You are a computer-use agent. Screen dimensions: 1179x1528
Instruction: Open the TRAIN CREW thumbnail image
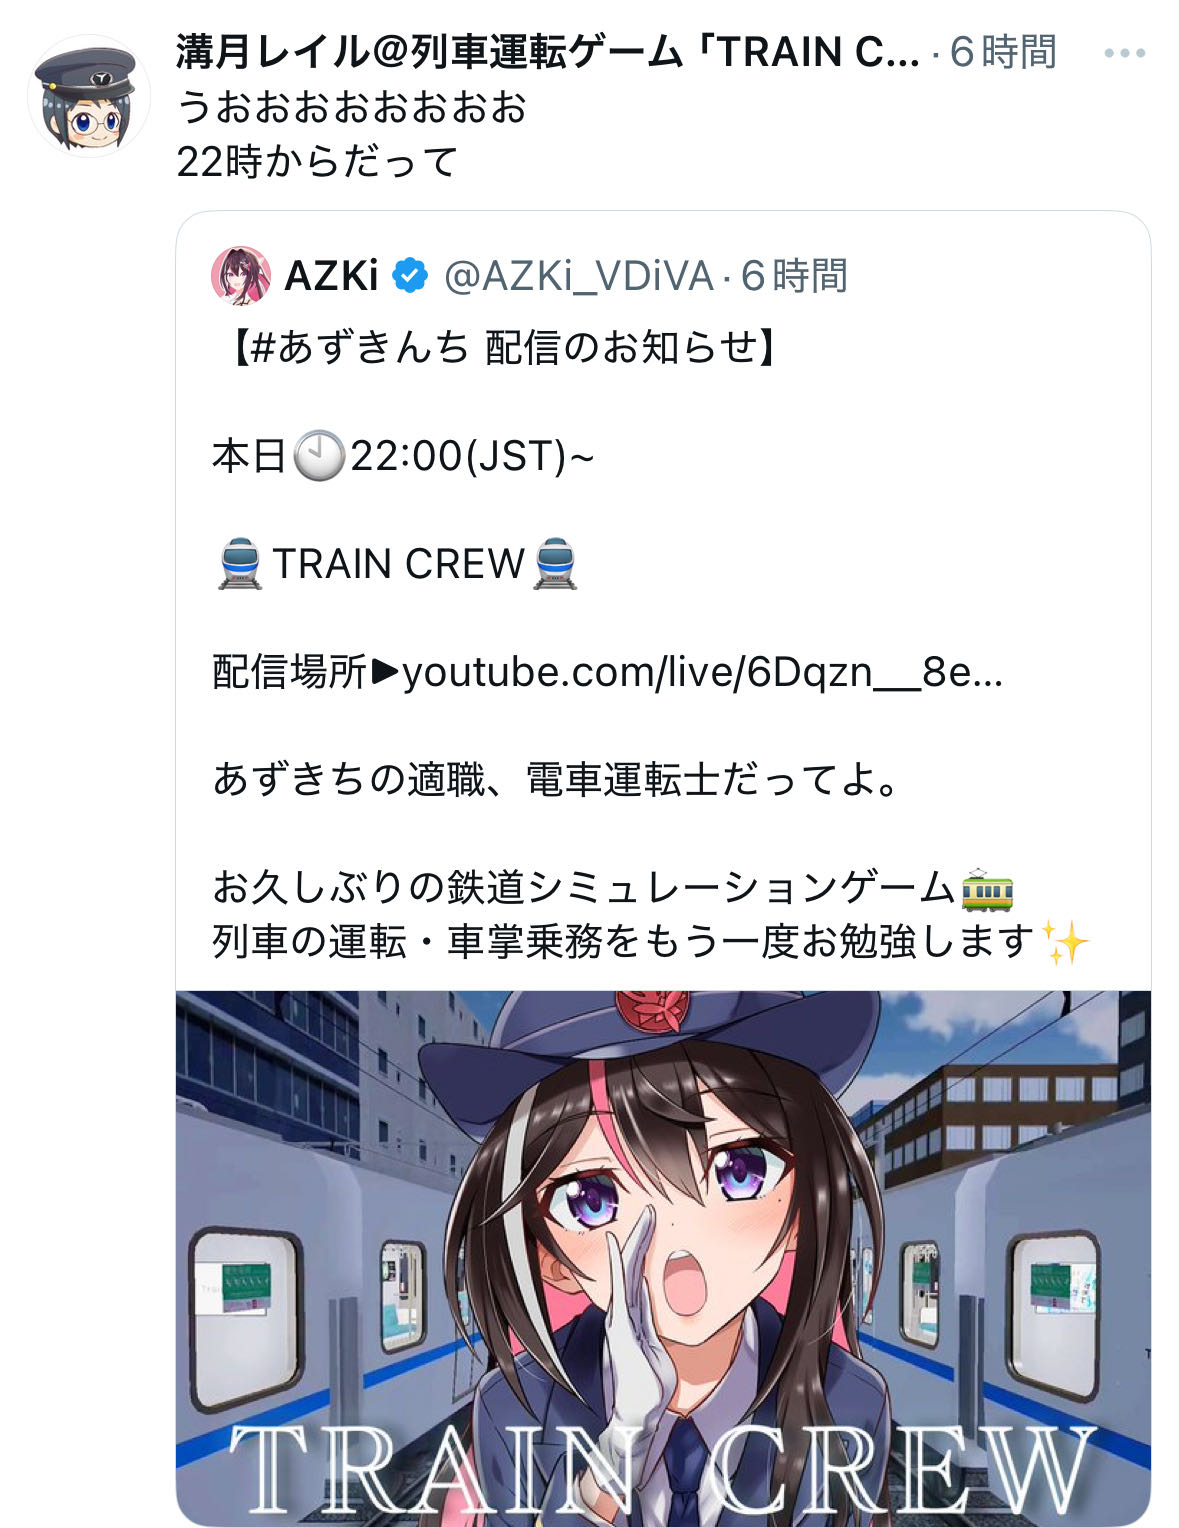click(x=663, y=1258)
